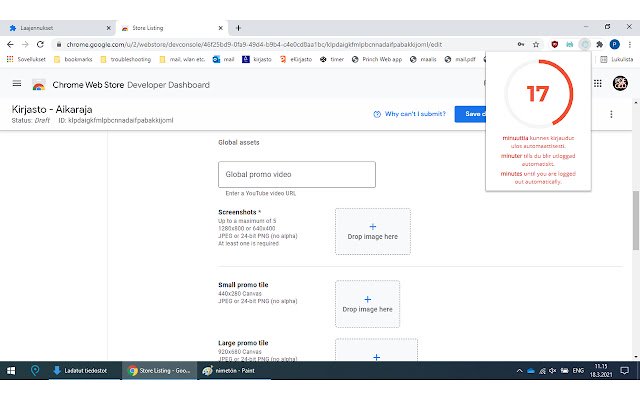
Task: Click the blue Save draft button
Action: pyautogui.click(x=470, y=114)
